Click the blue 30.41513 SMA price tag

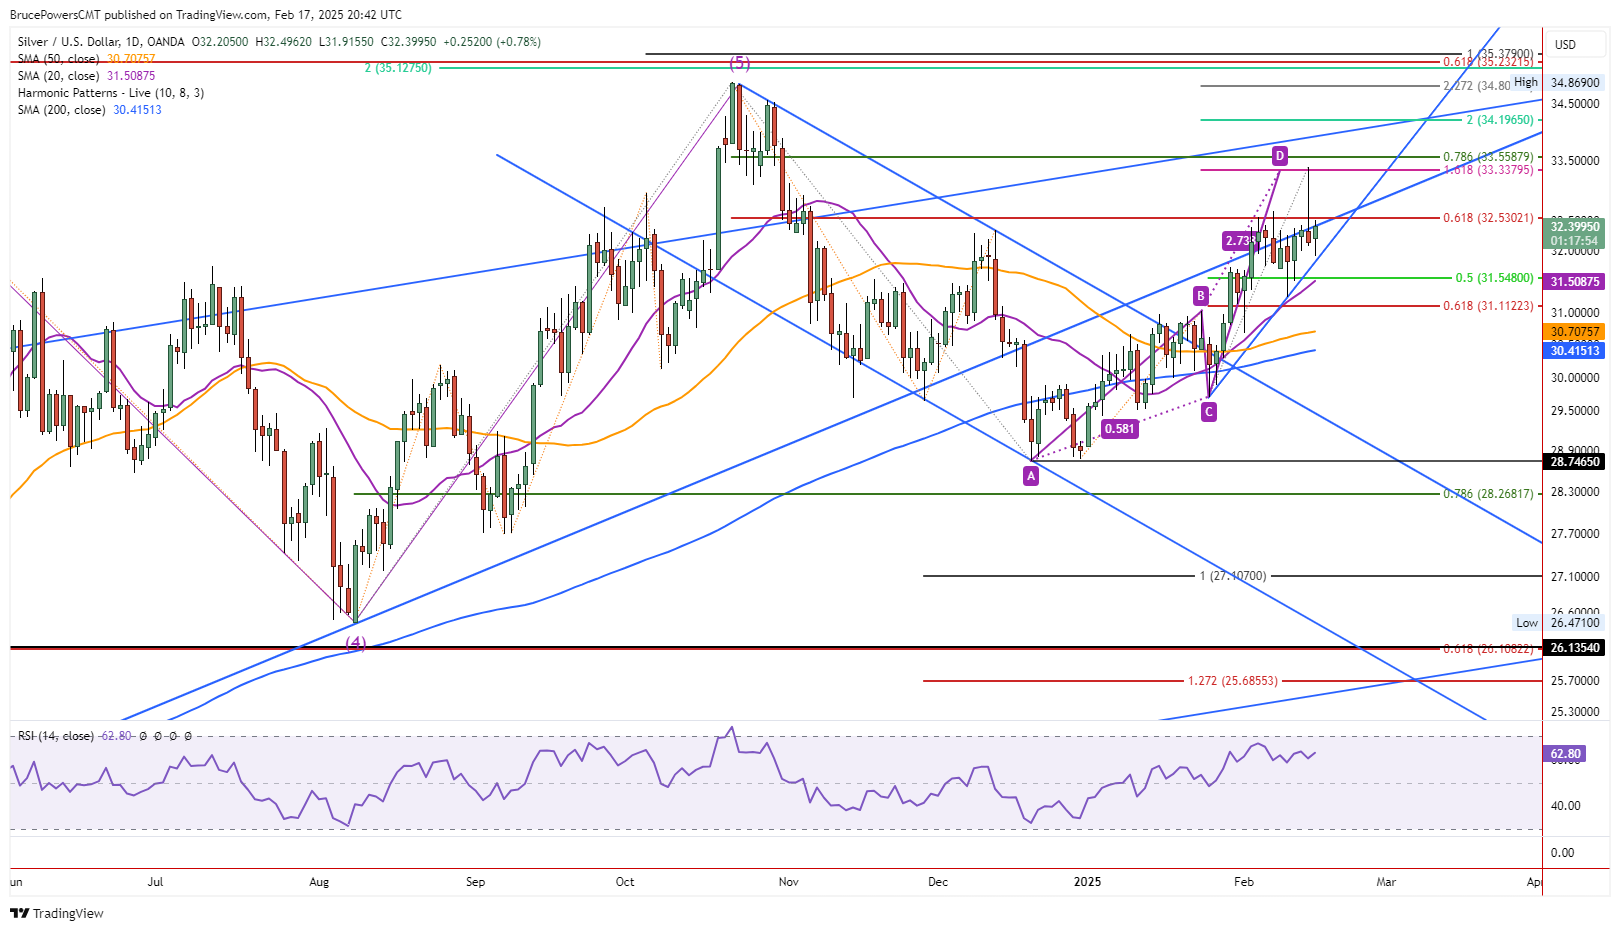tap(1575, 350)
